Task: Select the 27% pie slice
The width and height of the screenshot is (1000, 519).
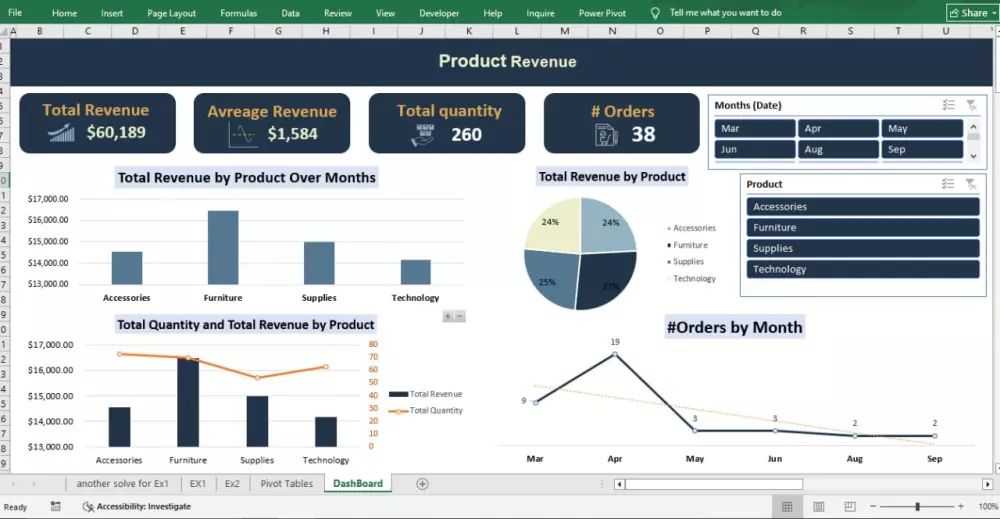Action: pos(607,279)
